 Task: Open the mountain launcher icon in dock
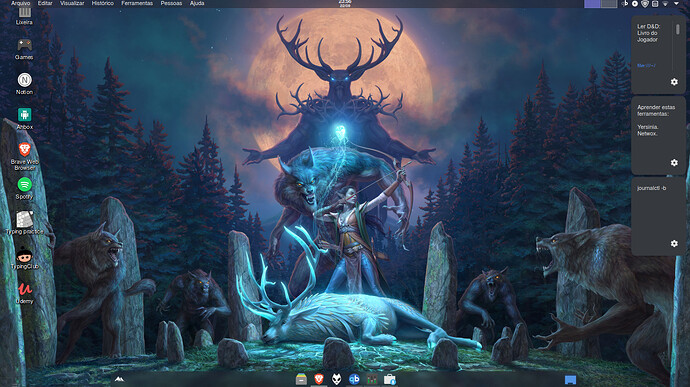(x=119, y=379)
